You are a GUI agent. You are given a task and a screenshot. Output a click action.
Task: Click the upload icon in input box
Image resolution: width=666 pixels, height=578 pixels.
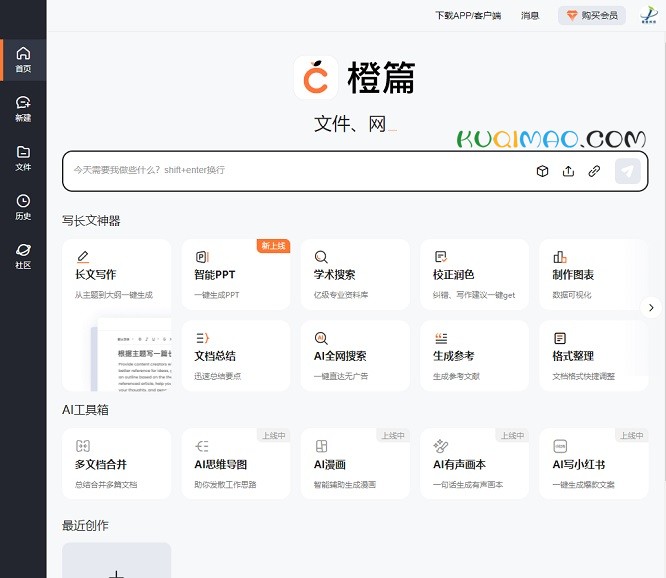[568, 171]
